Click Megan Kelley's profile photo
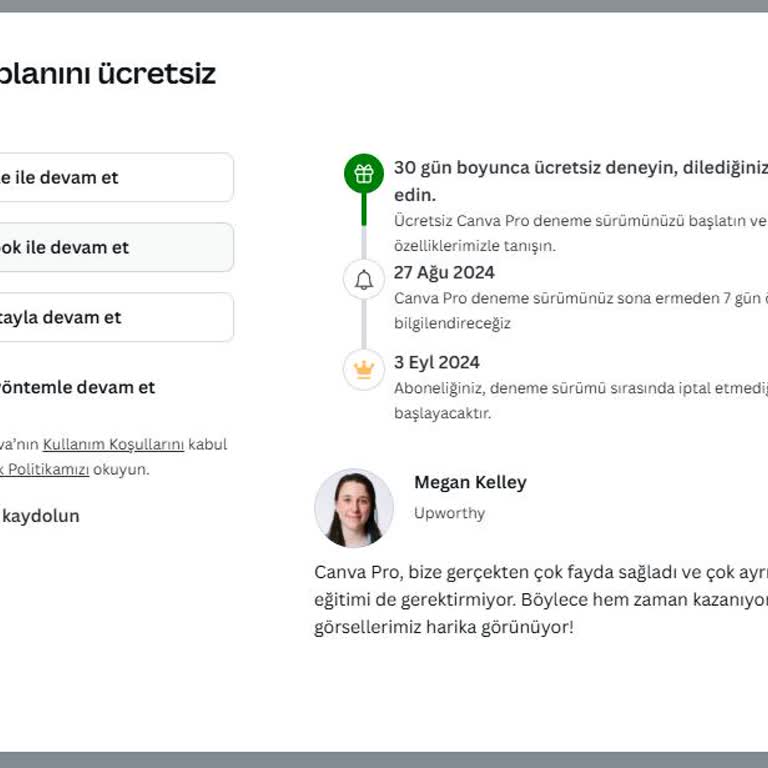The image size is (768, 768). click(x=354, y=507)
